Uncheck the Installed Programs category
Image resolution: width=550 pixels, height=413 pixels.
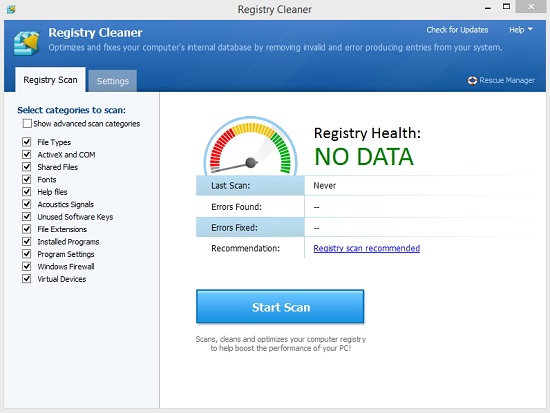tap(27, 241)
